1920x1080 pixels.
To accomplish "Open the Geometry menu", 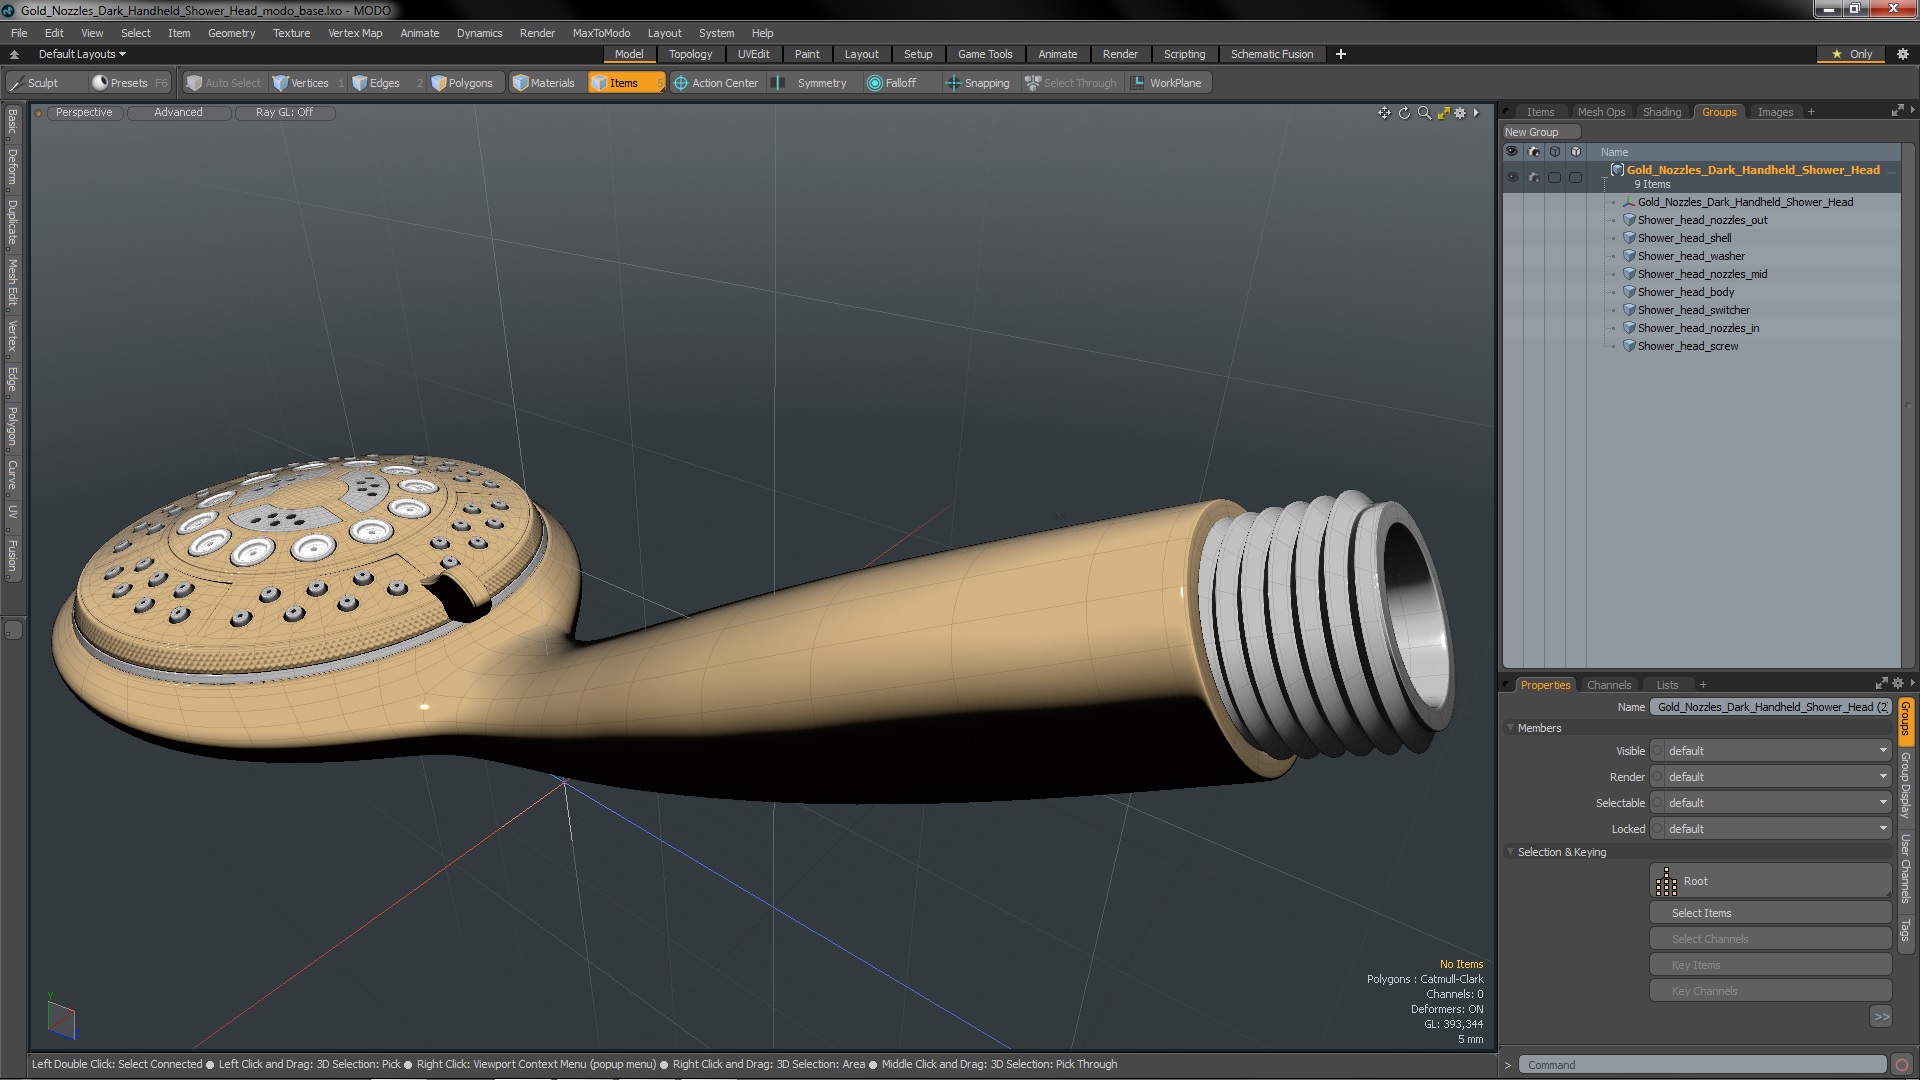I will click(231, 33).
